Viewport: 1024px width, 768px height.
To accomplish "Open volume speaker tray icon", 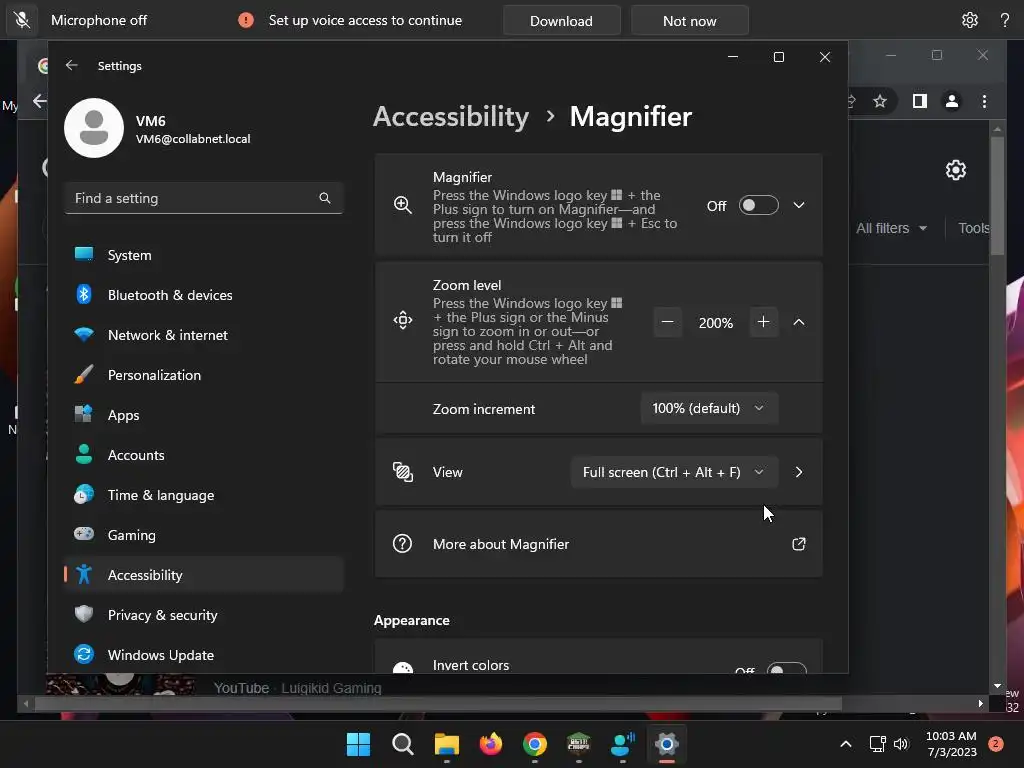I will (x=901, y=744).
